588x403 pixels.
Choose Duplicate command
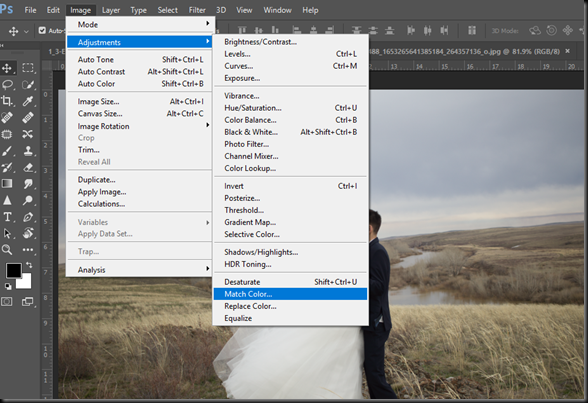[139, 180]
